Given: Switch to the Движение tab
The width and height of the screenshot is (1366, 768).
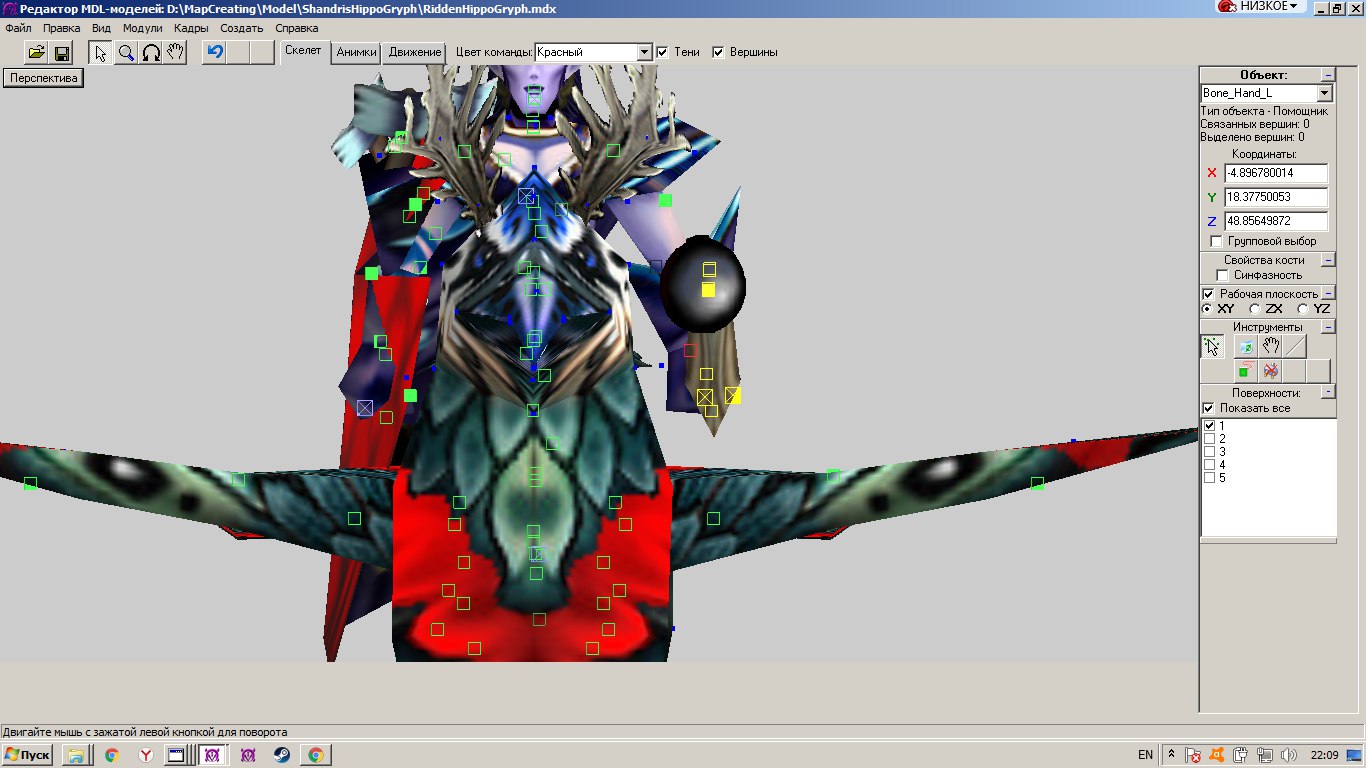Looking at the screenshot, I should [415, 52].
